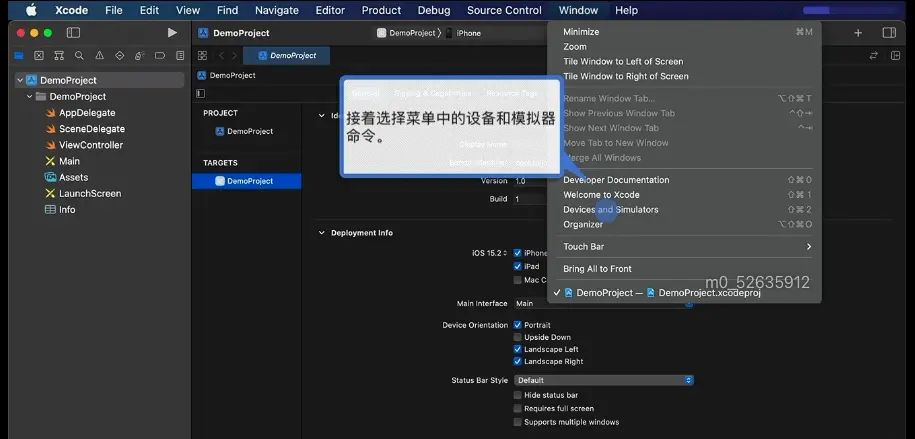Choose the iPhone run destination

click(x=464, y=33)
